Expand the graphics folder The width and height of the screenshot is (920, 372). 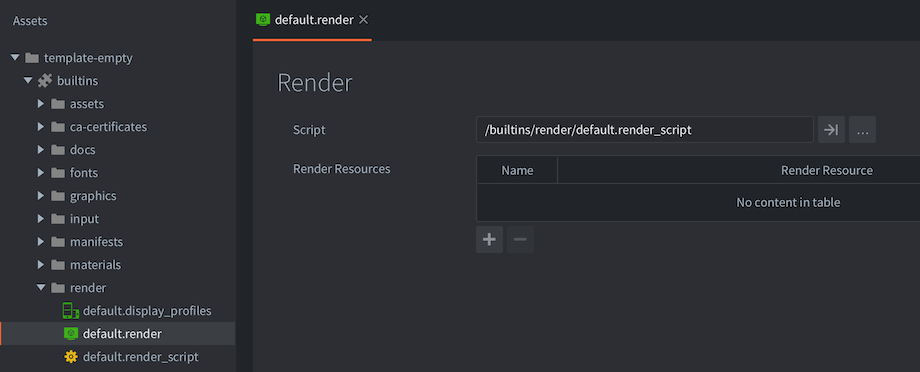pos(40,195)
